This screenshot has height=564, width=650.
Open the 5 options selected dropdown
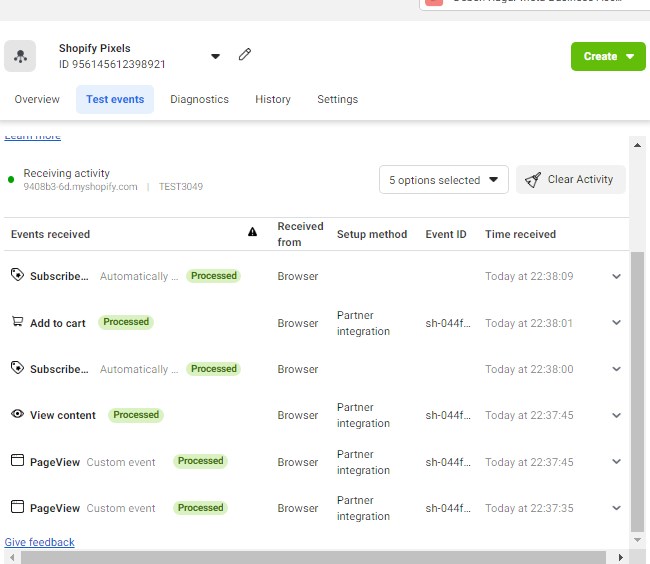[444, 180]
